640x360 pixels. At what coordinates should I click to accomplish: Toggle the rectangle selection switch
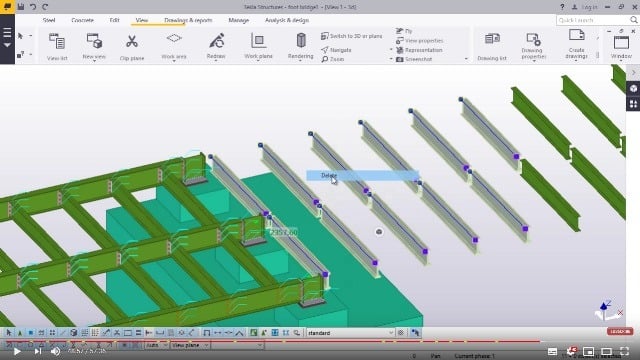pyautogui.click(x=128, y=333)
